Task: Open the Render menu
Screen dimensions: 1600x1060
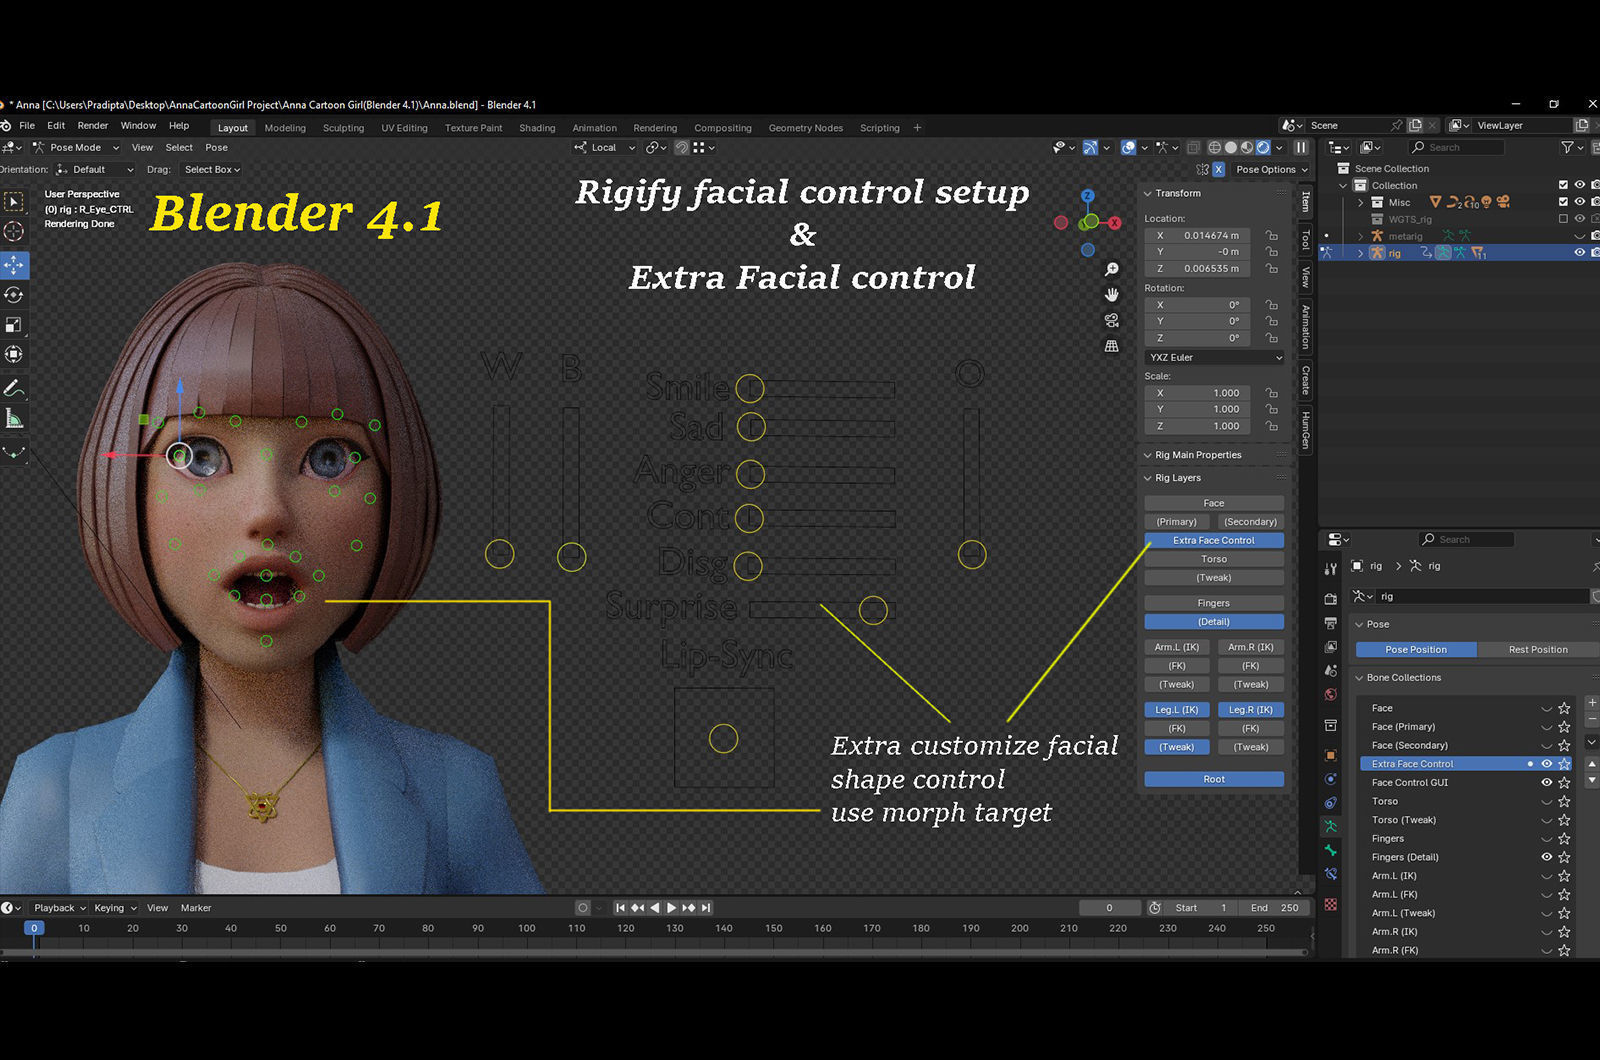Action: [93, 126]
